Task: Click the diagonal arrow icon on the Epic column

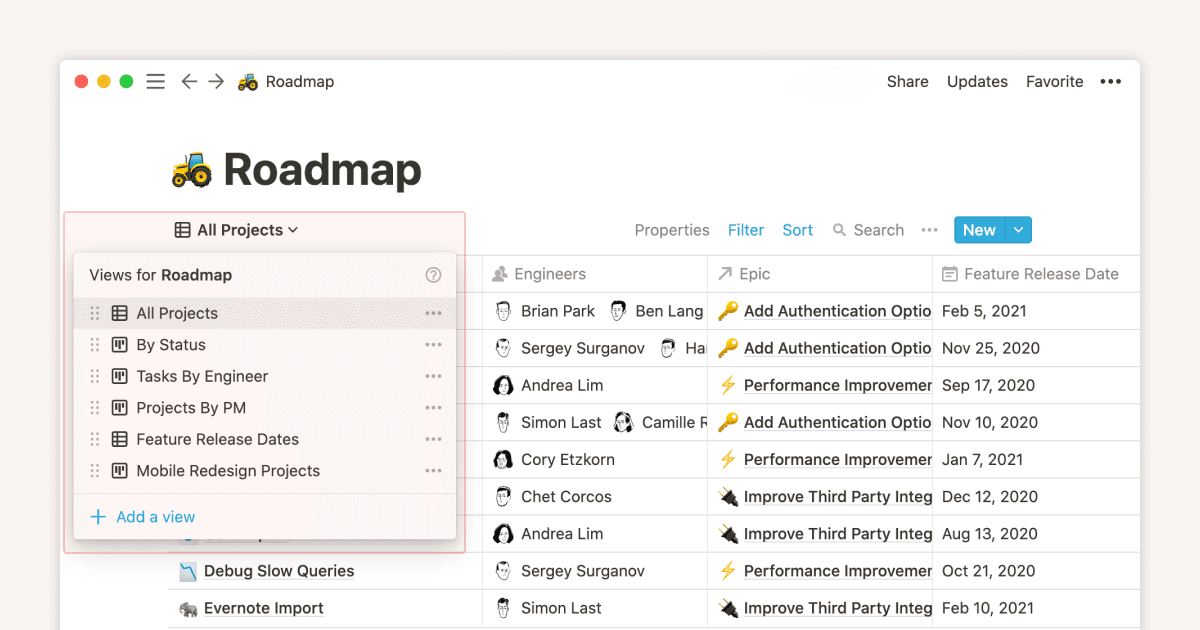Action: pos(727,273)
